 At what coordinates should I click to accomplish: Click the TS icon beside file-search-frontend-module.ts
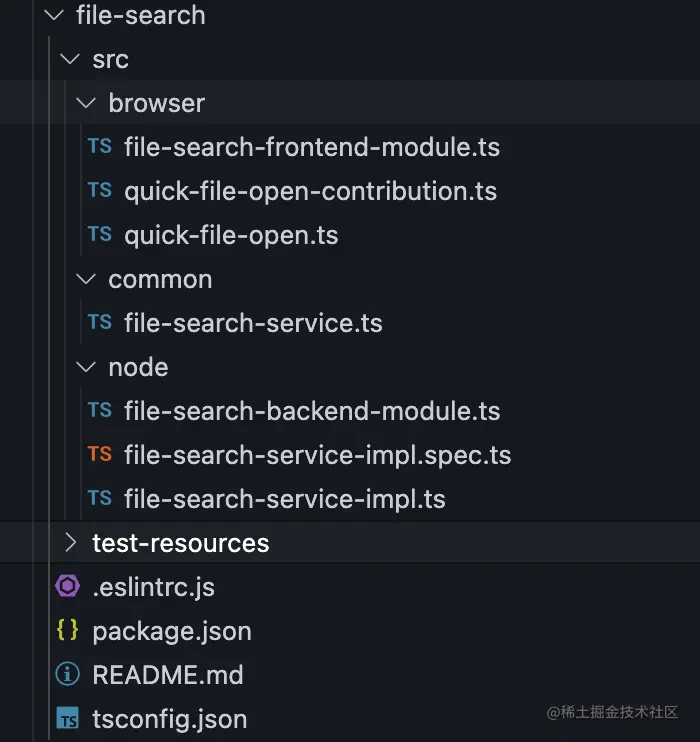coord(100,147)
